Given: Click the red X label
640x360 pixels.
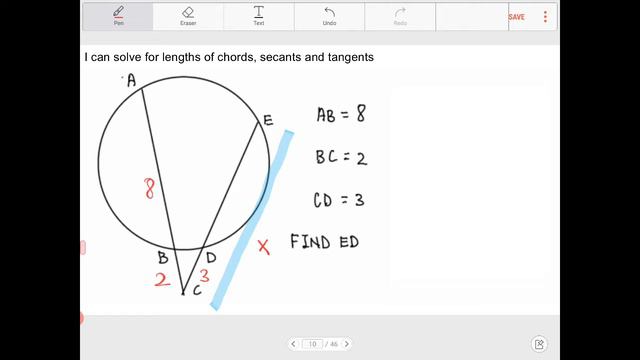Looking at the screenshot, I should click(264, 247).
